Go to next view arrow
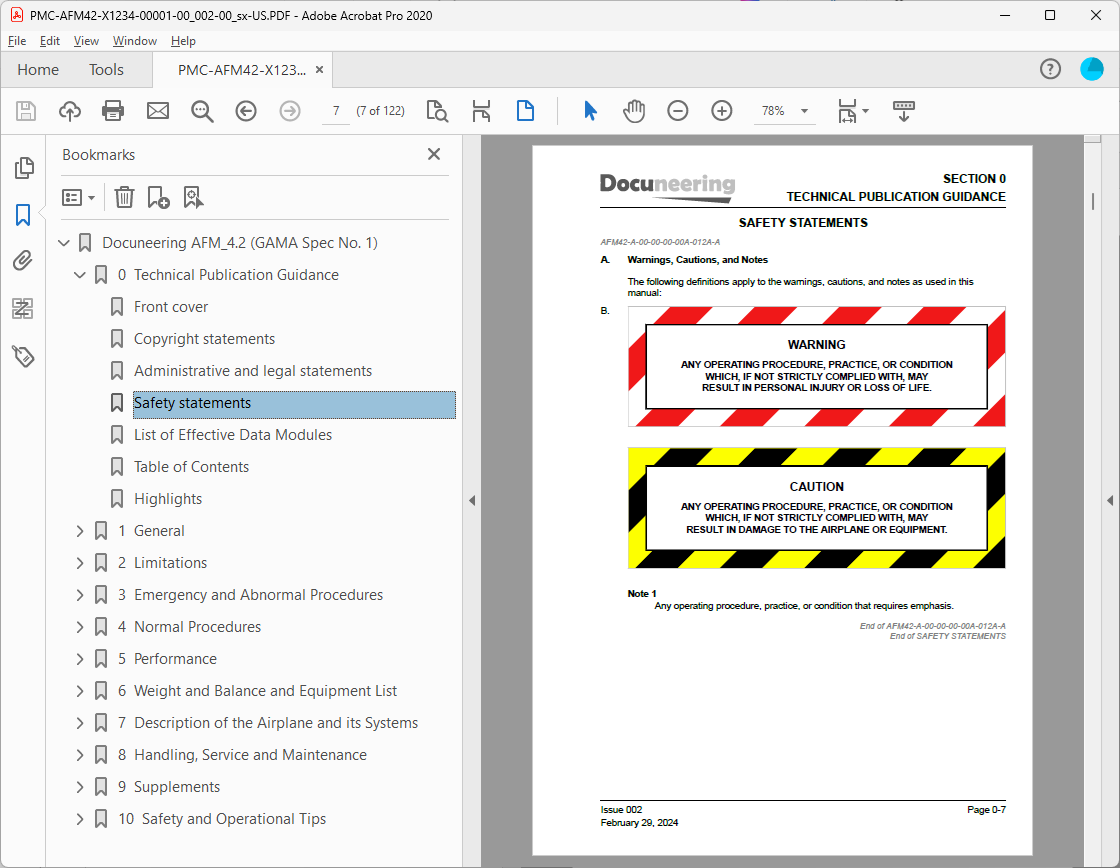1120x868 pixels. point(290,111)
